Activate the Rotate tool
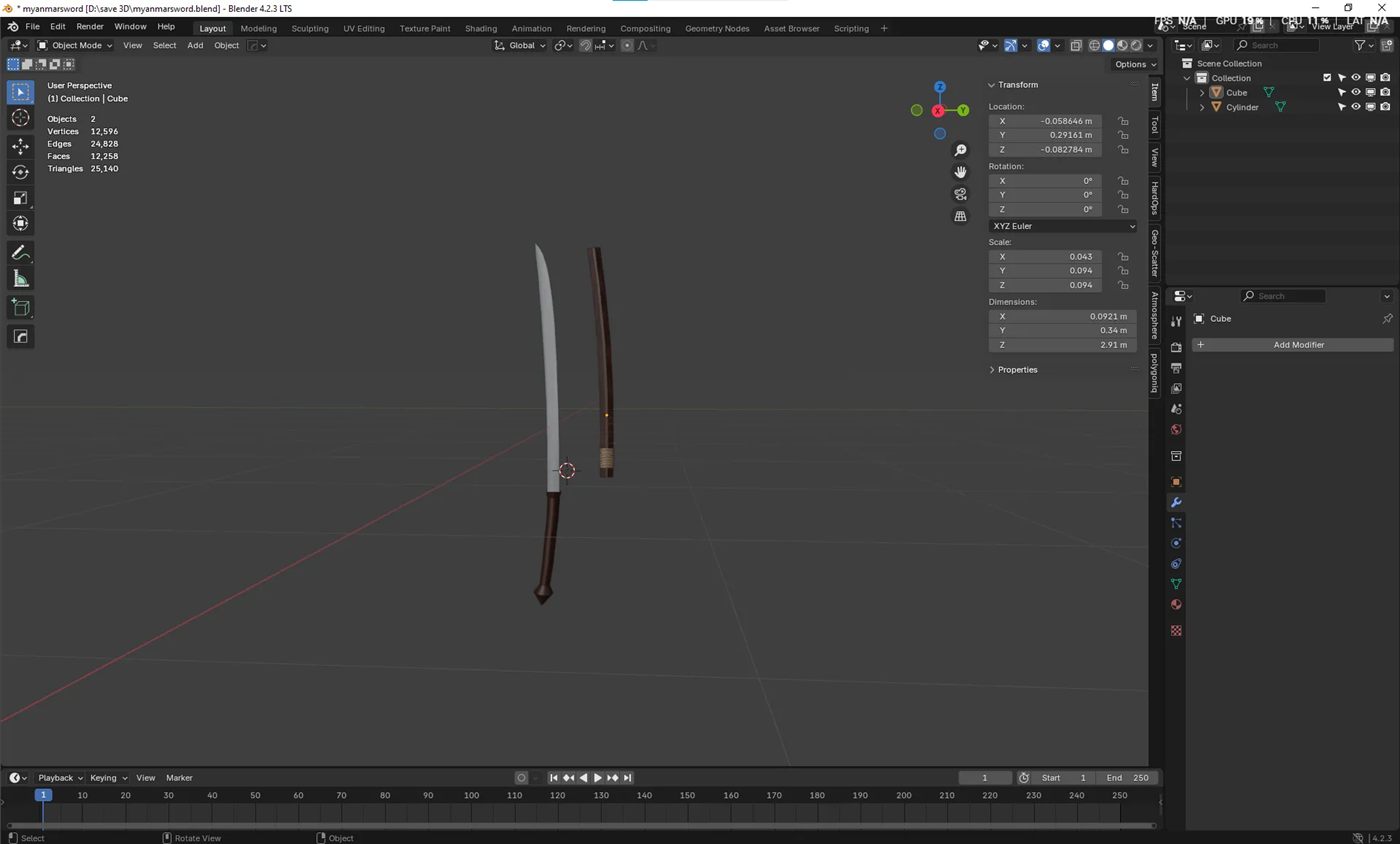Viewport: 1400px width, 844px height. click(x=20, y=172)
